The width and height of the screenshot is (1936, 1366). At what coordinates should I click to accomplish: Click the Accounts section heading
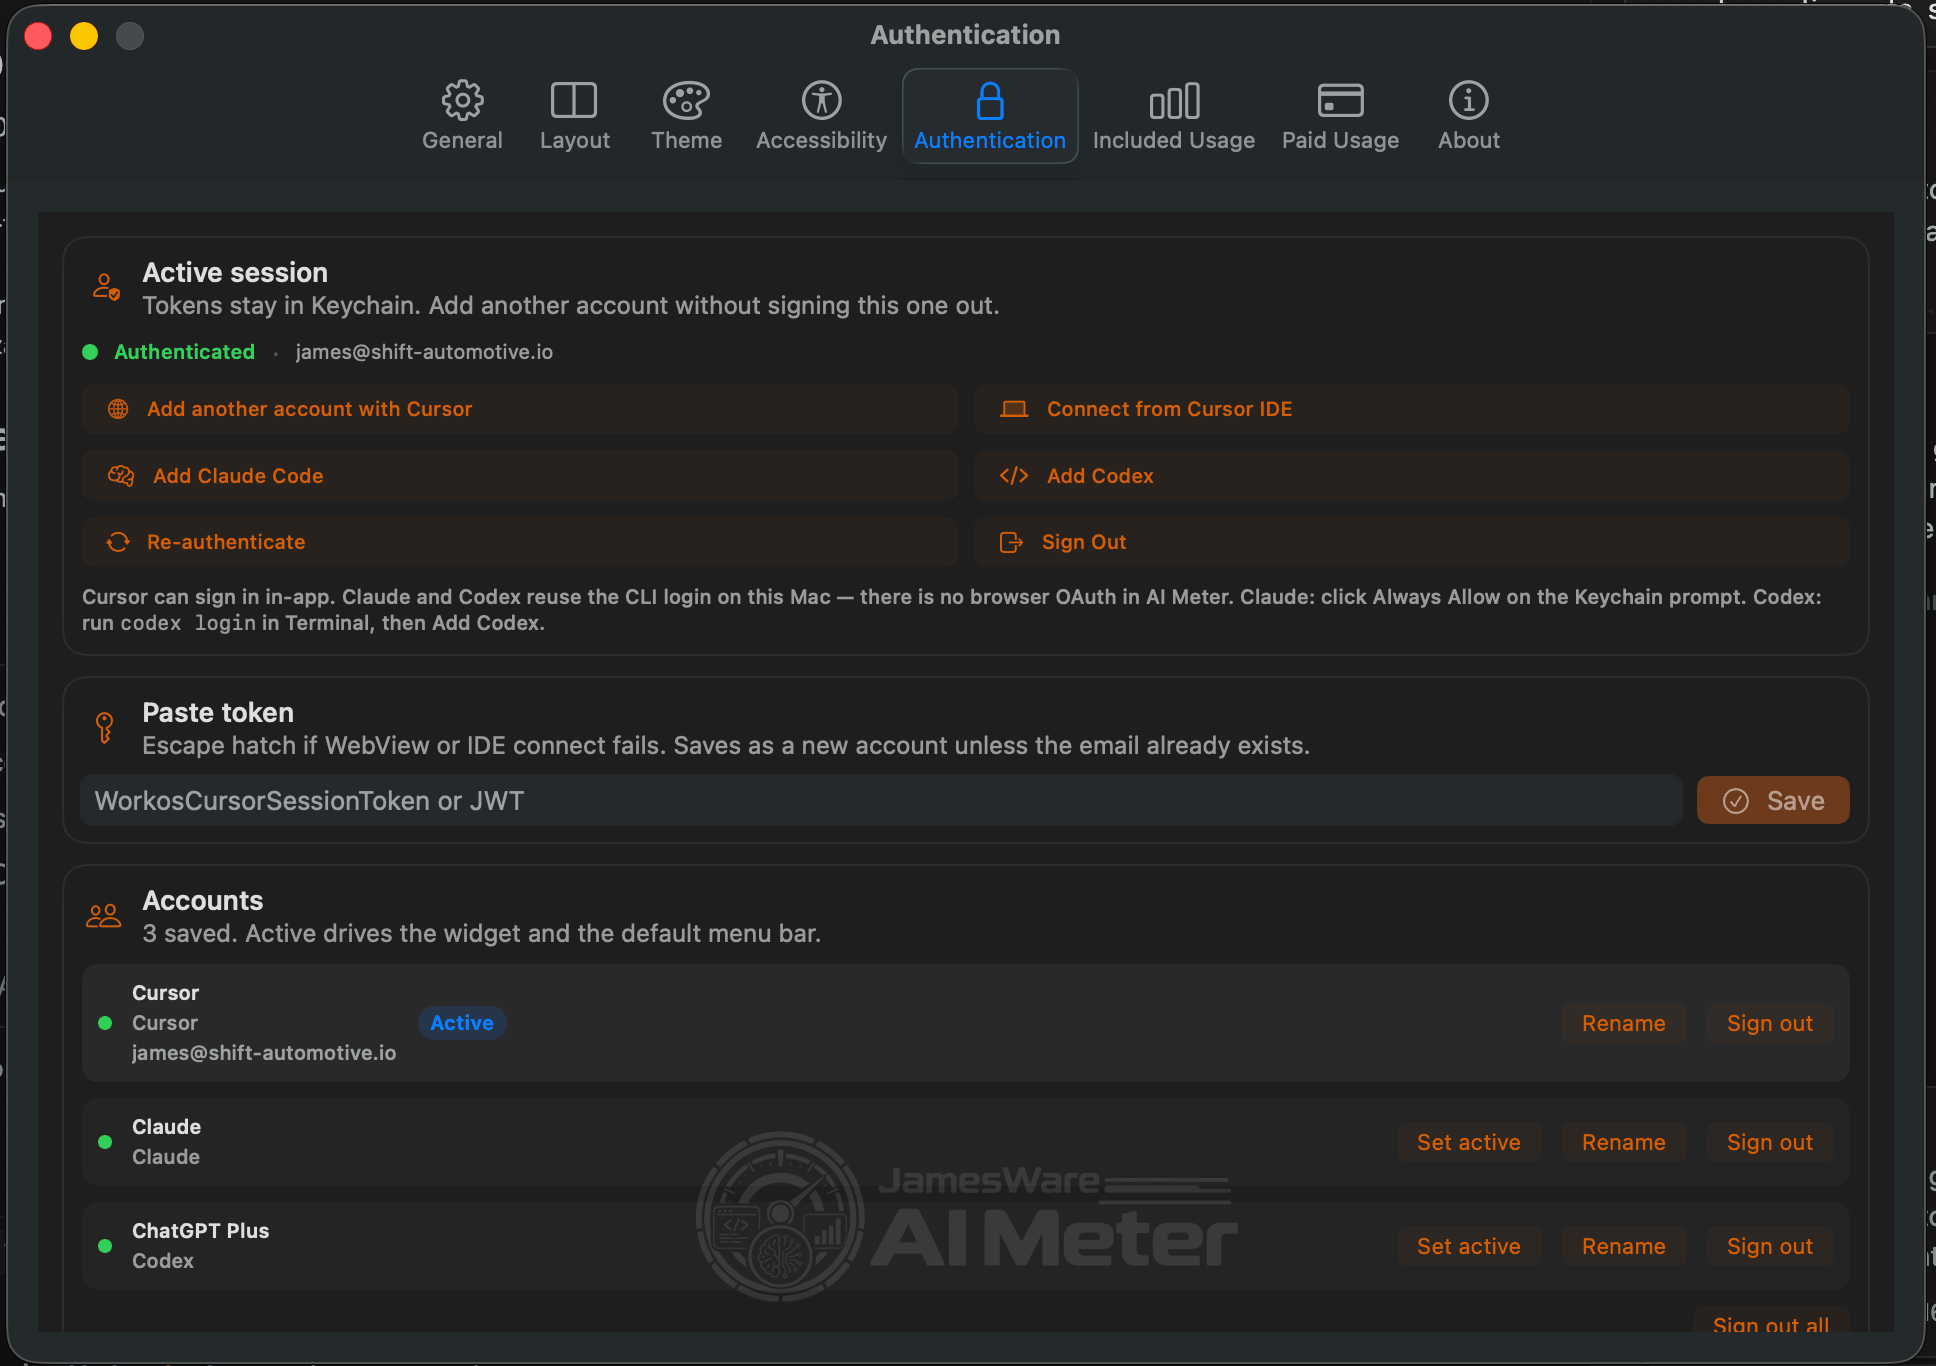tap(203, 900)
